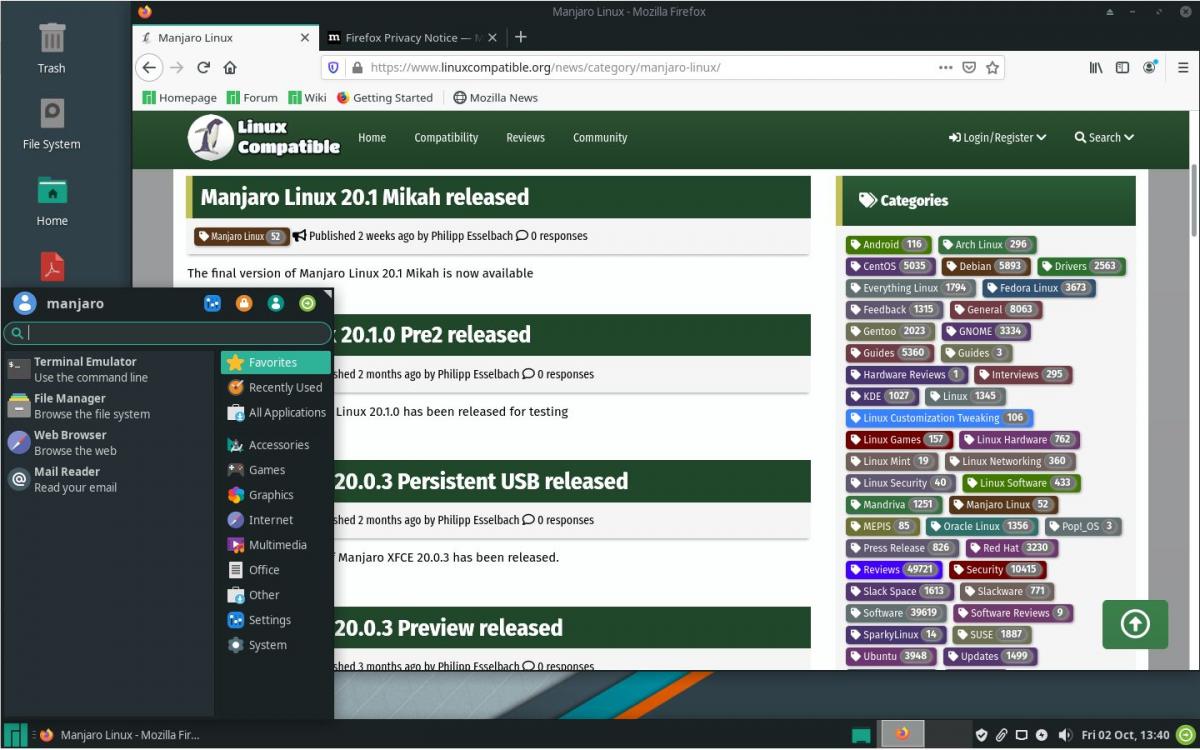Open the Manjaro Linux 20.1 Mikah article
This screenshot has width=1200, height=750.
pyautogui.click(x=365, y=197)
